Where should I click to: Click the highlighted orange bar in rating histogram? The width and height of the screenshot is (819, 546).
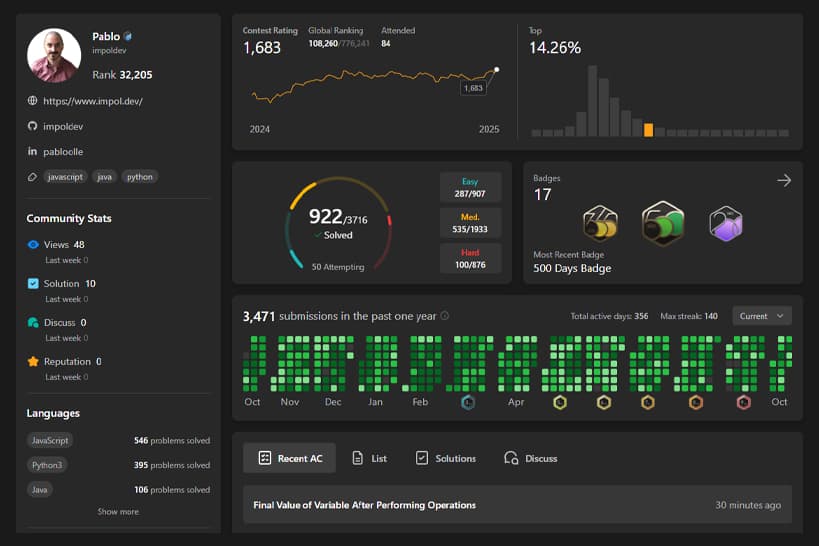pos(649,130)
